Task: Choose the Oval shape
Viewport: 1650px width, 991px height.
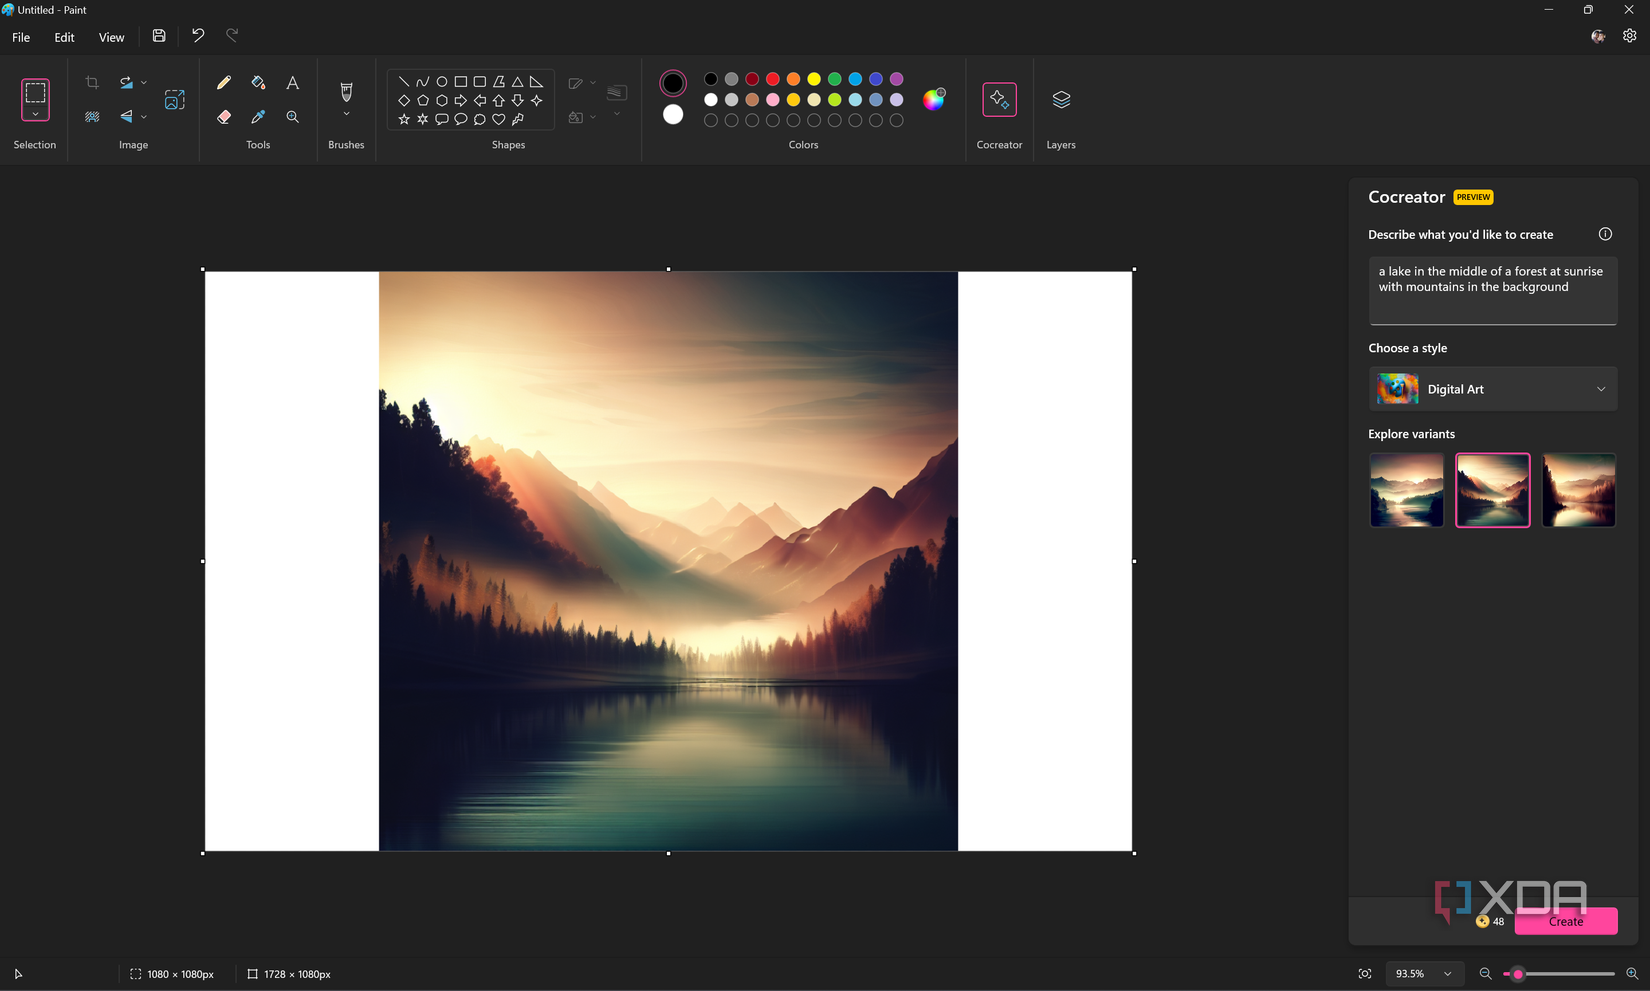Action: (442, 82)
